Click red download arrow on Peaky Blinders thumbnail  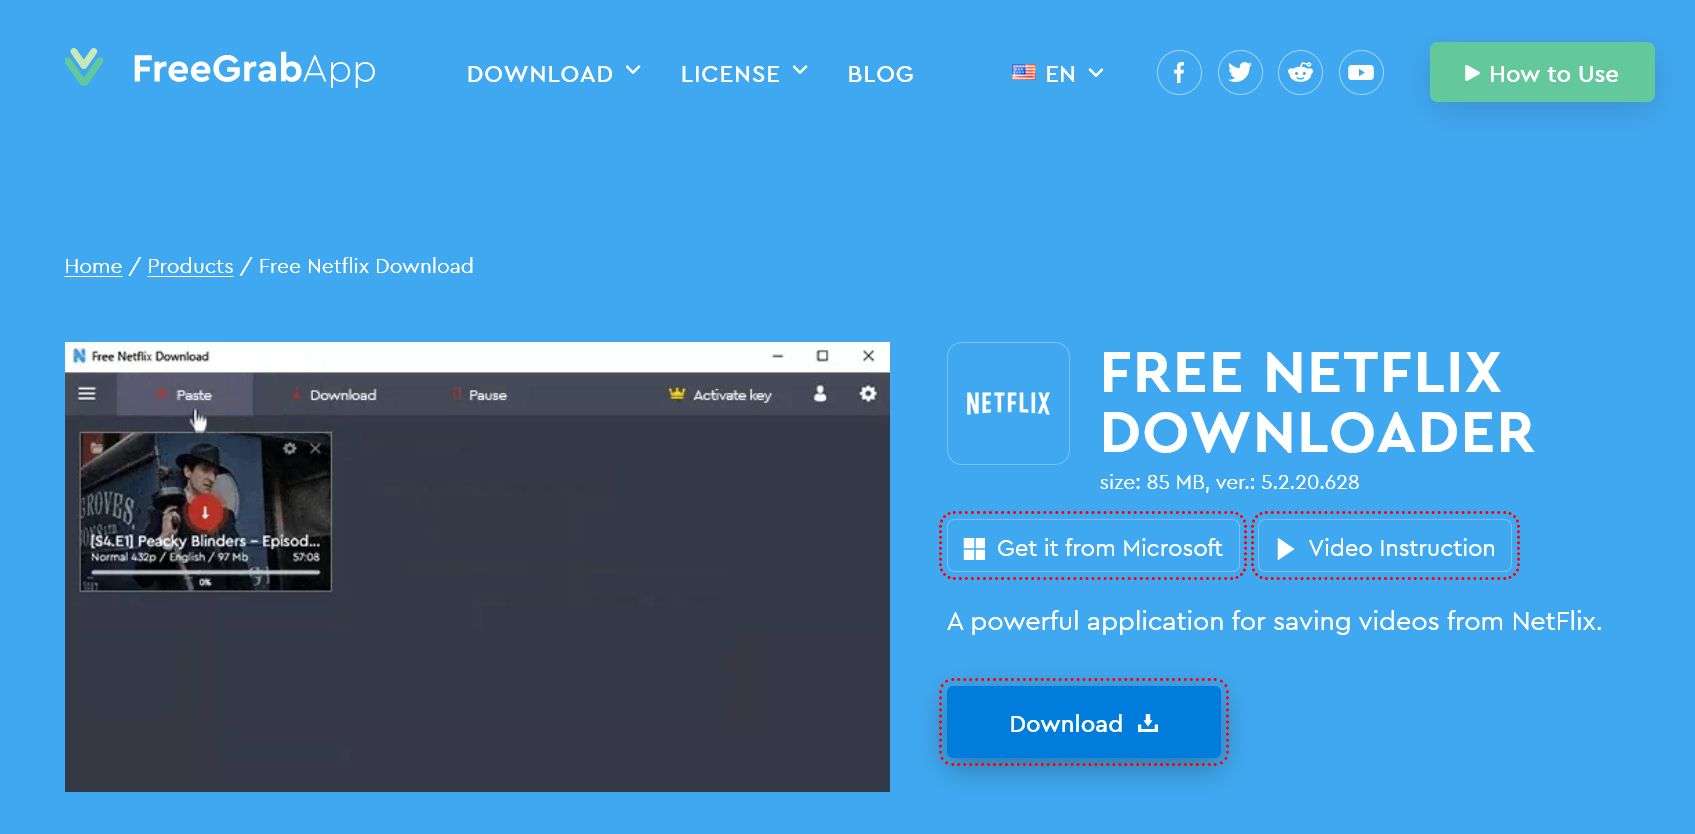[x=205, y=512]
